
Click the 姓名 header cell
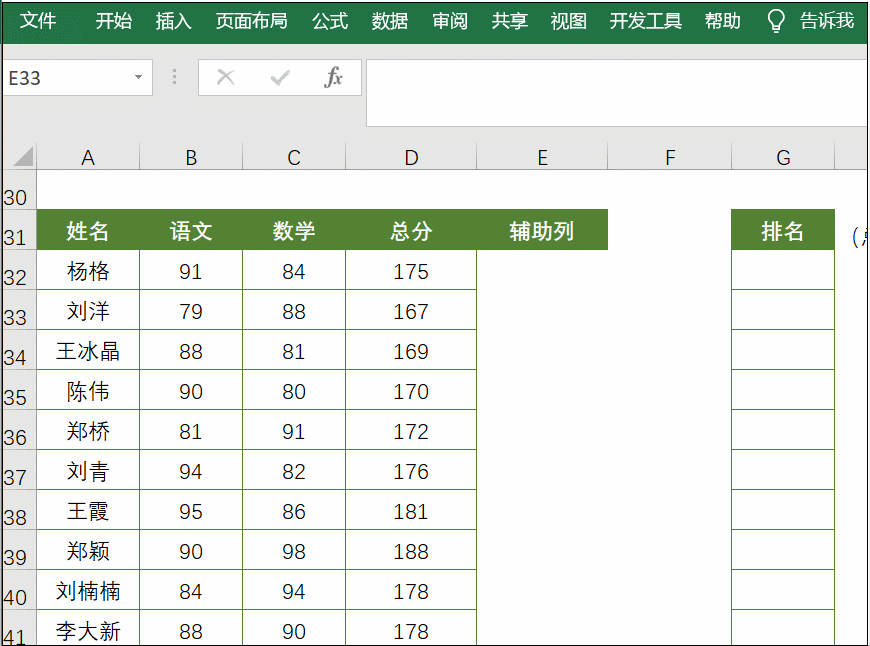tap(88, 230)
